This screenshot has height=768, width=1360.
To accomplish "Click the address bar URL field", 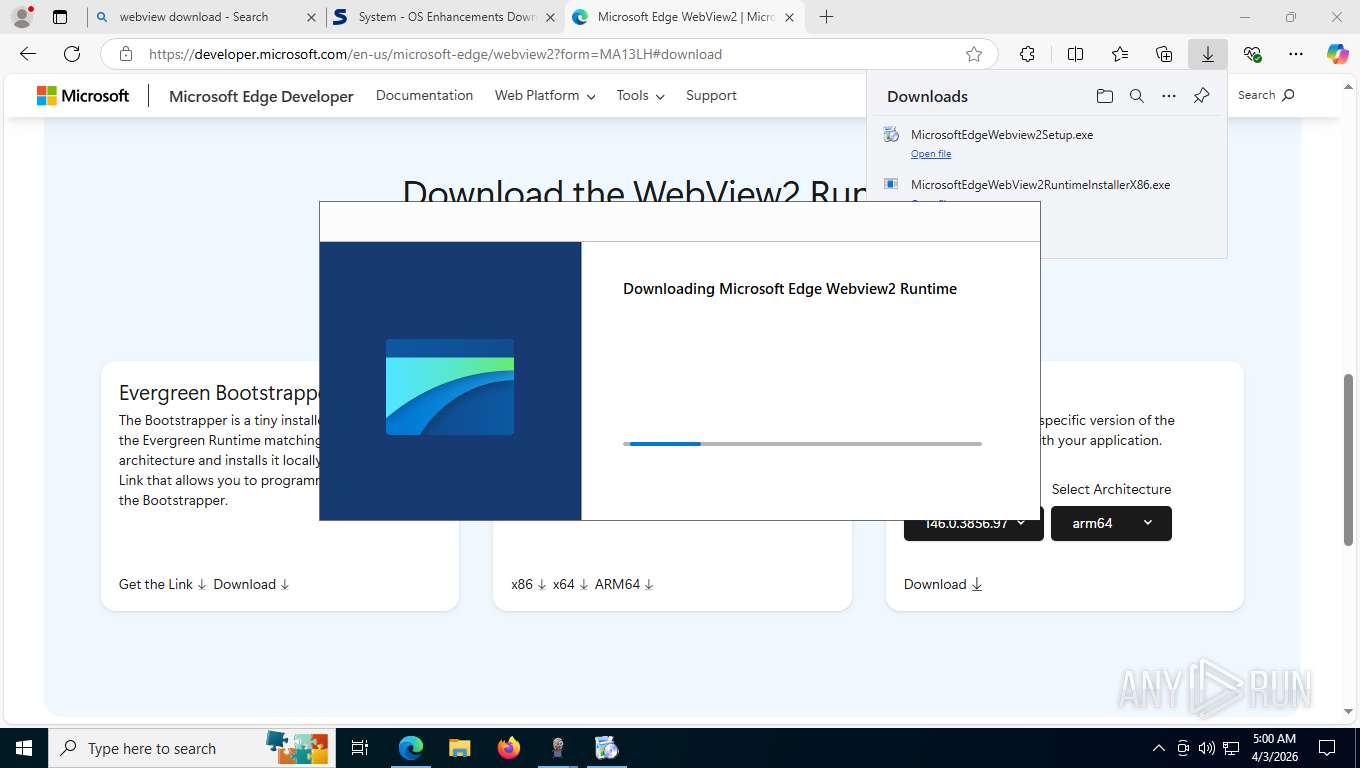I will coord(550,54).
